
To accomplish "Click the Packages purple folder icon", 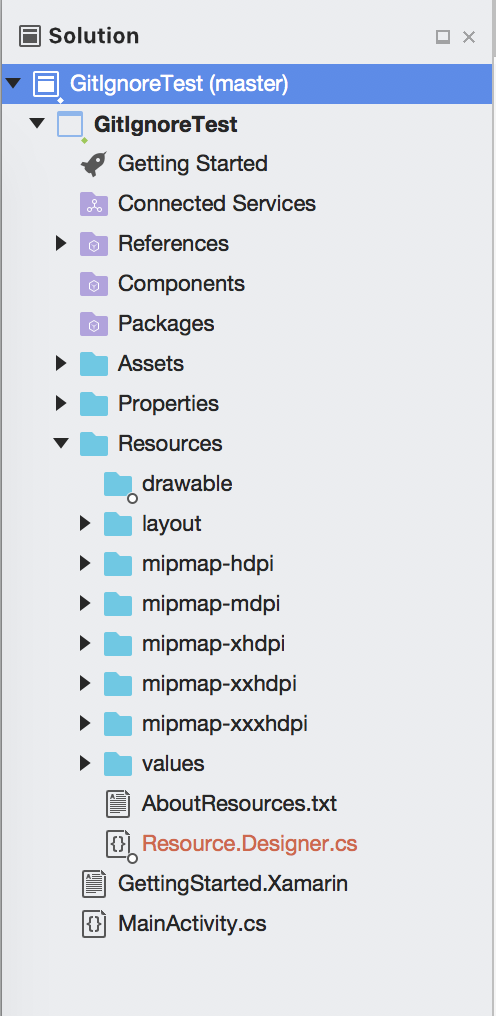I will pyautogui.click(x=94, y=324).
